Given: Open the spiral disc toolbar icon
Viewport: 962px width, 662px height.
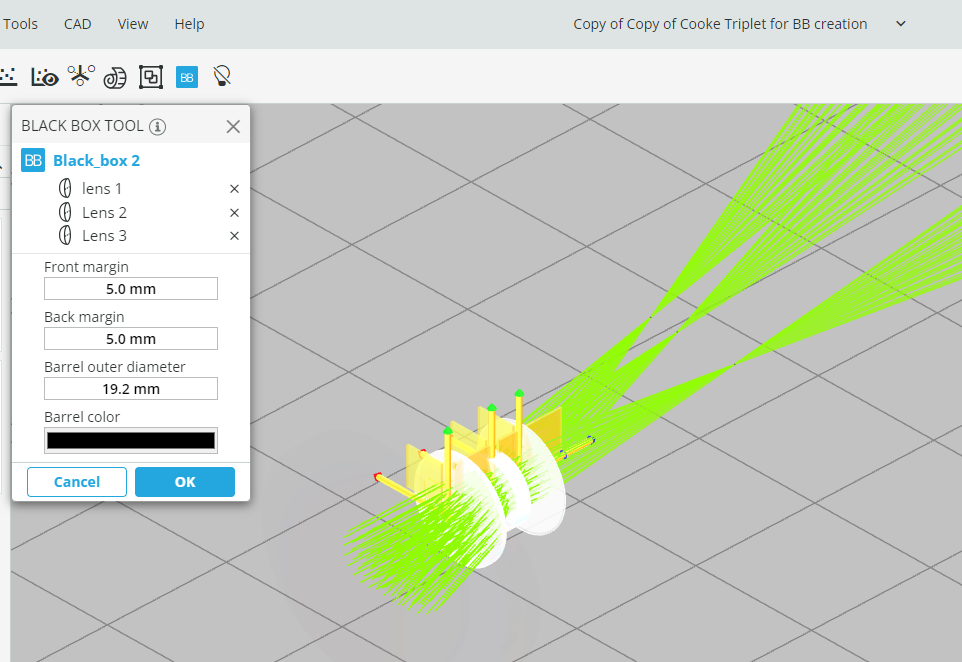Looking at the screenshot, I should tap(115, 78).
